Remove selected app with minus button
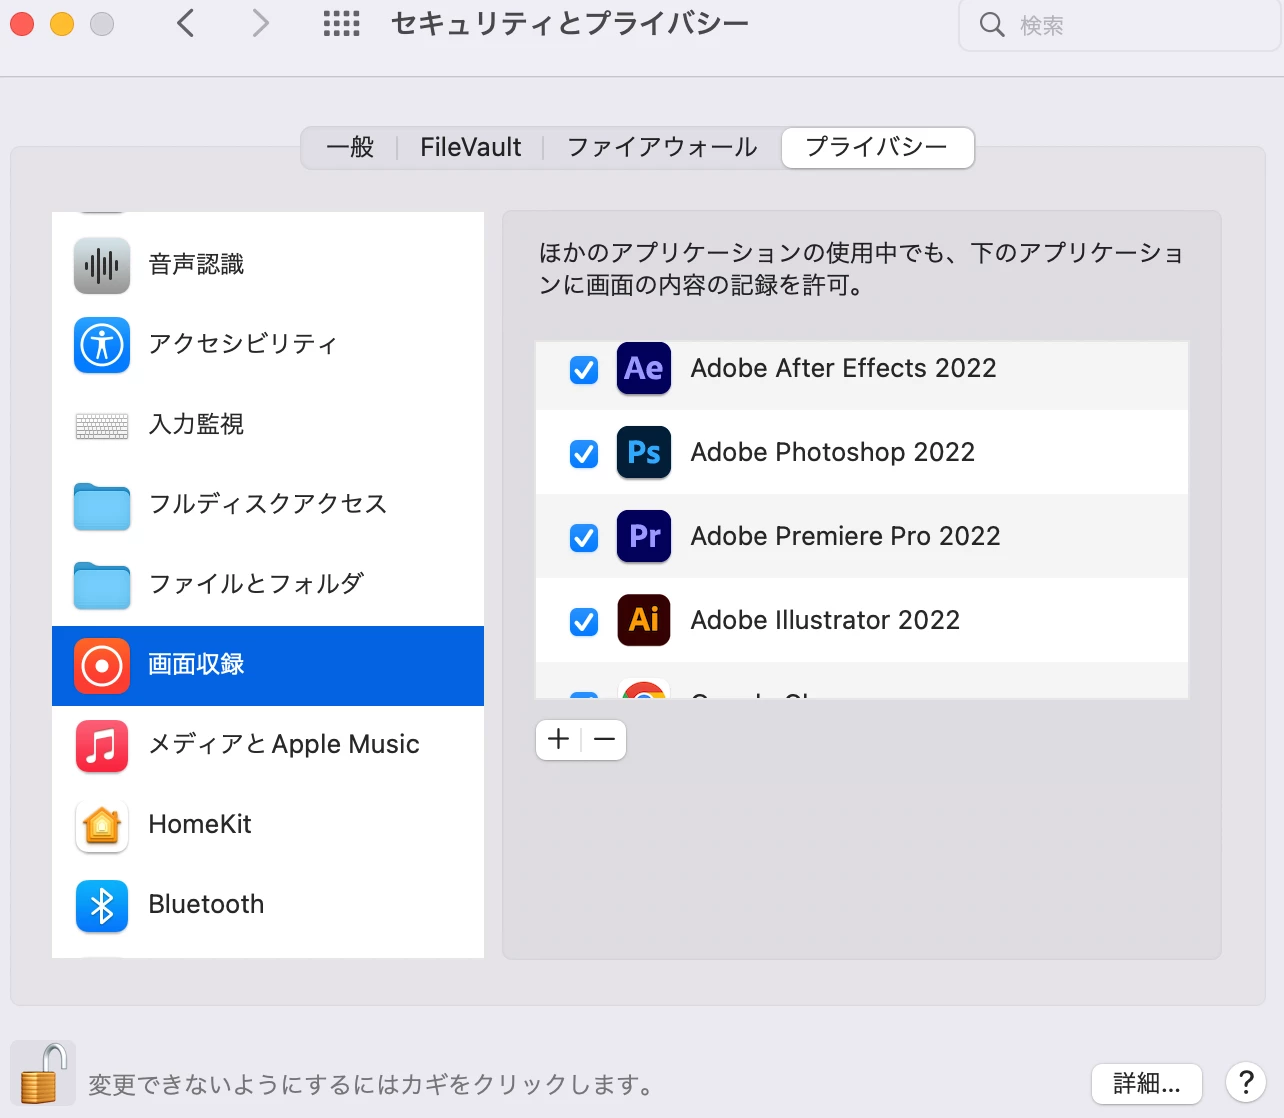1284x1118 pixels. tap(604, 740)
